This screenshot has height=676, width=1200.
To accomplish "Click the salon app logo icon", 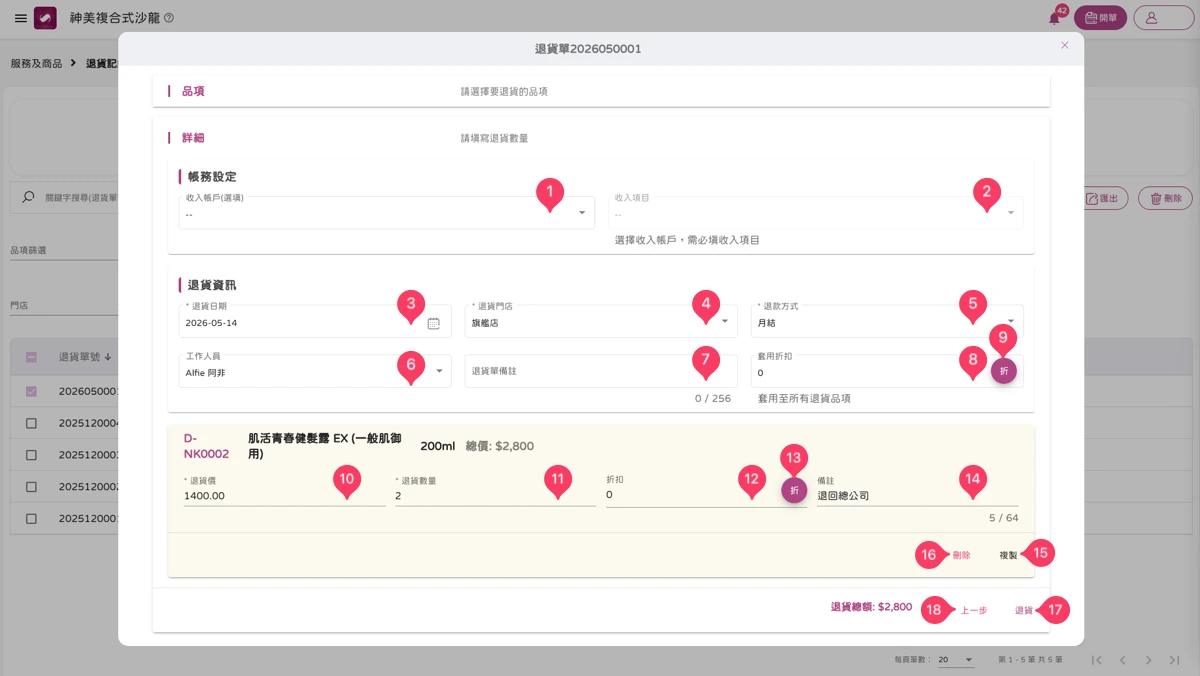I will 45,18.
